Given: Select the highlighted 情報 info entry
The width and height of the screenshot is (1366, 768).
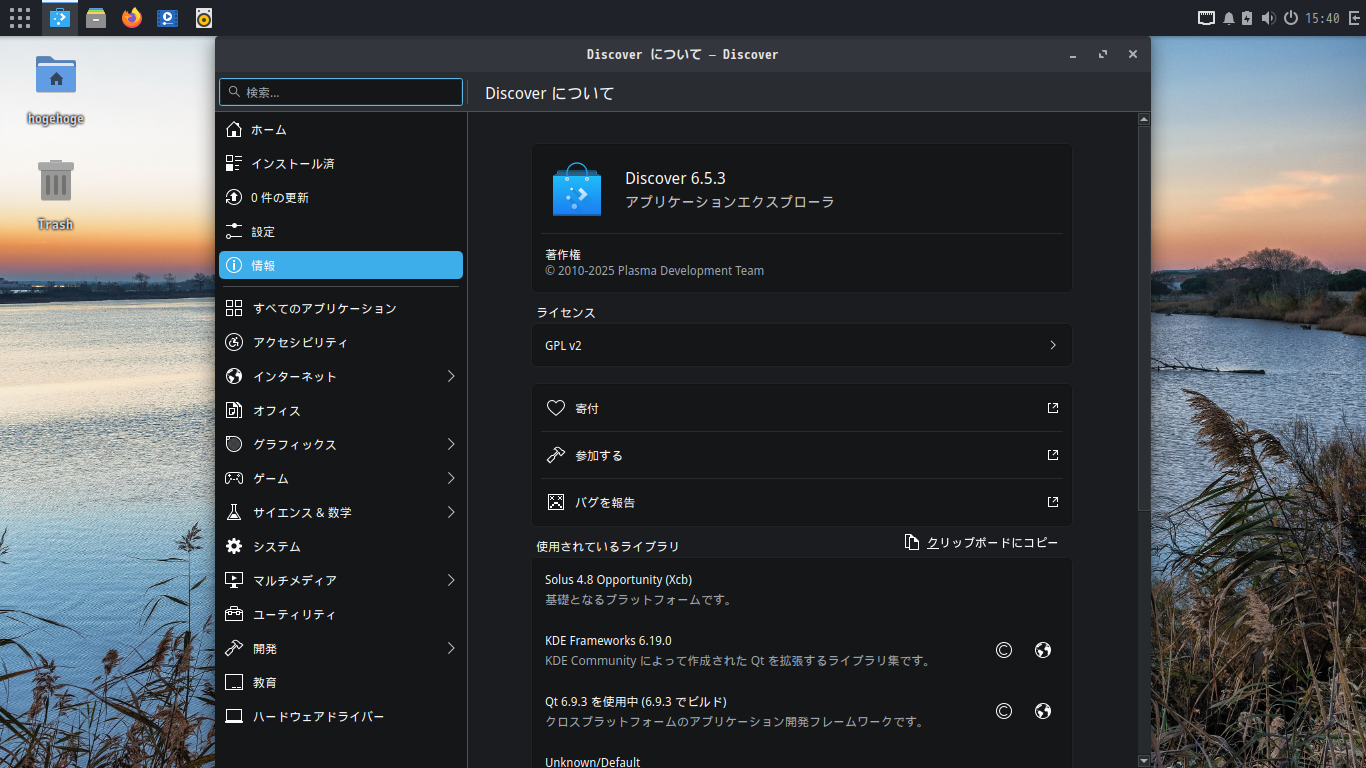Looking at the screenshot, I should point(340,265).
